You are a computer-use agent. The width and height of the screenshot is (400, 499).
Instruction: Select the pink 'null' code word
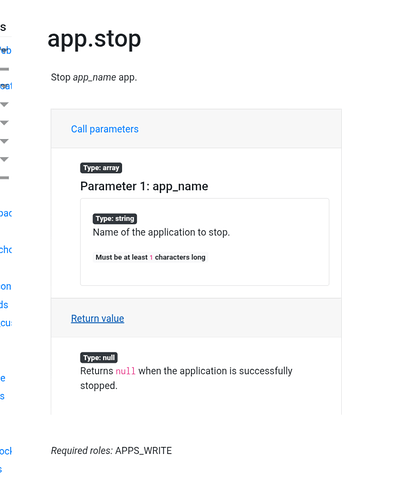tap(125, 371)
